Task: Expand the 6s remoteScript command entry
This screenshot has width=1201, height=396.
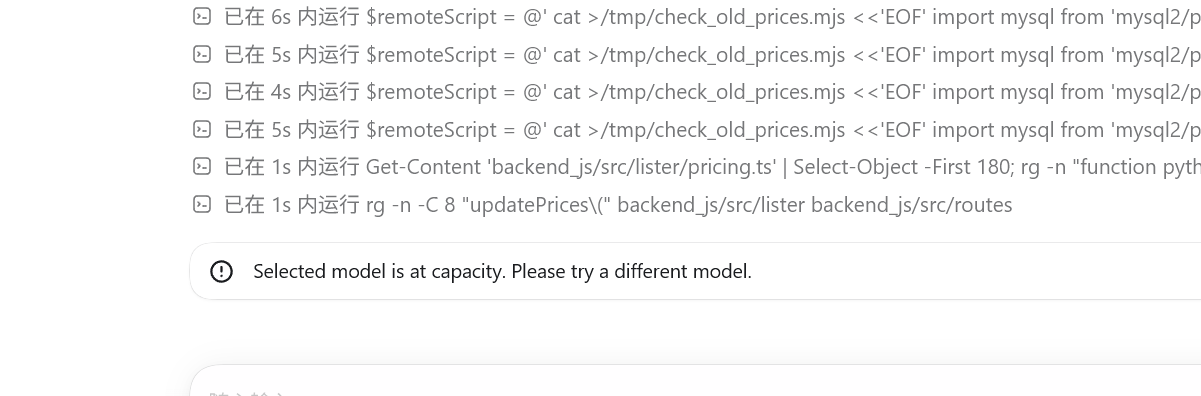Action: pos(696,16)
